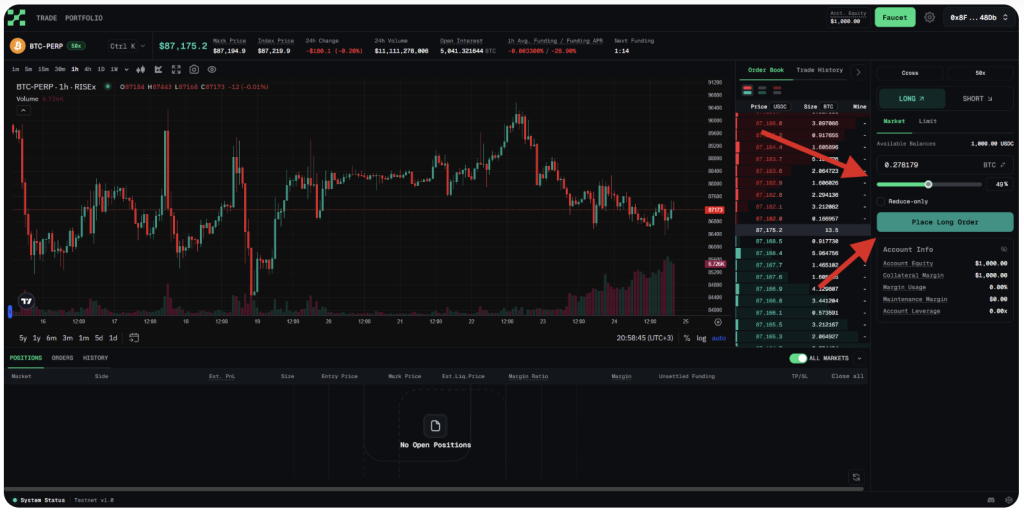The image size is (1024, 514).
Task: Open the Limit order tab
Action: pos(928,121)
